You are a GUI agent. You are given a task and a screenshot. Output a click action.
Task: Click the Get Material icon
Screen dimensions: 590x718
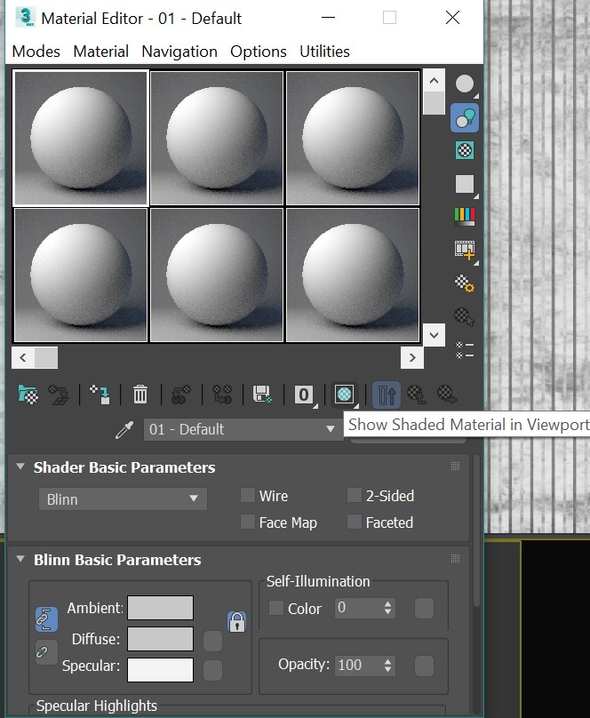pyautogui.click(x=28, y=394)
